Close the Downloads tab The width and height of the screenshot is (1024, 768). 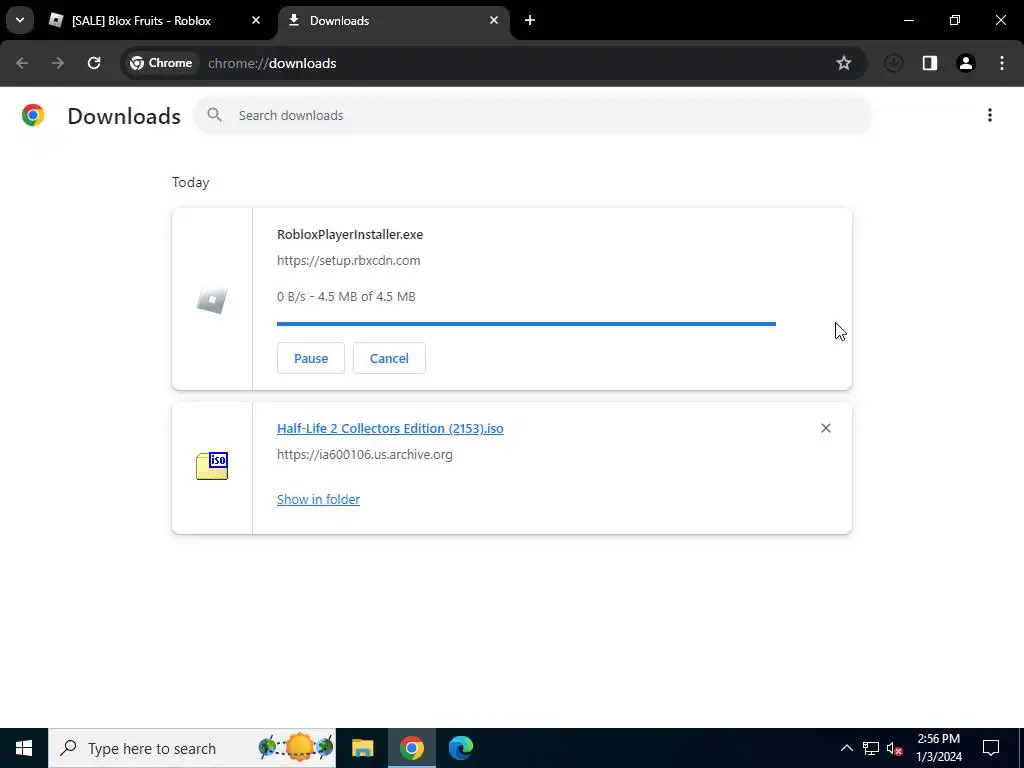tap(494, 20)
